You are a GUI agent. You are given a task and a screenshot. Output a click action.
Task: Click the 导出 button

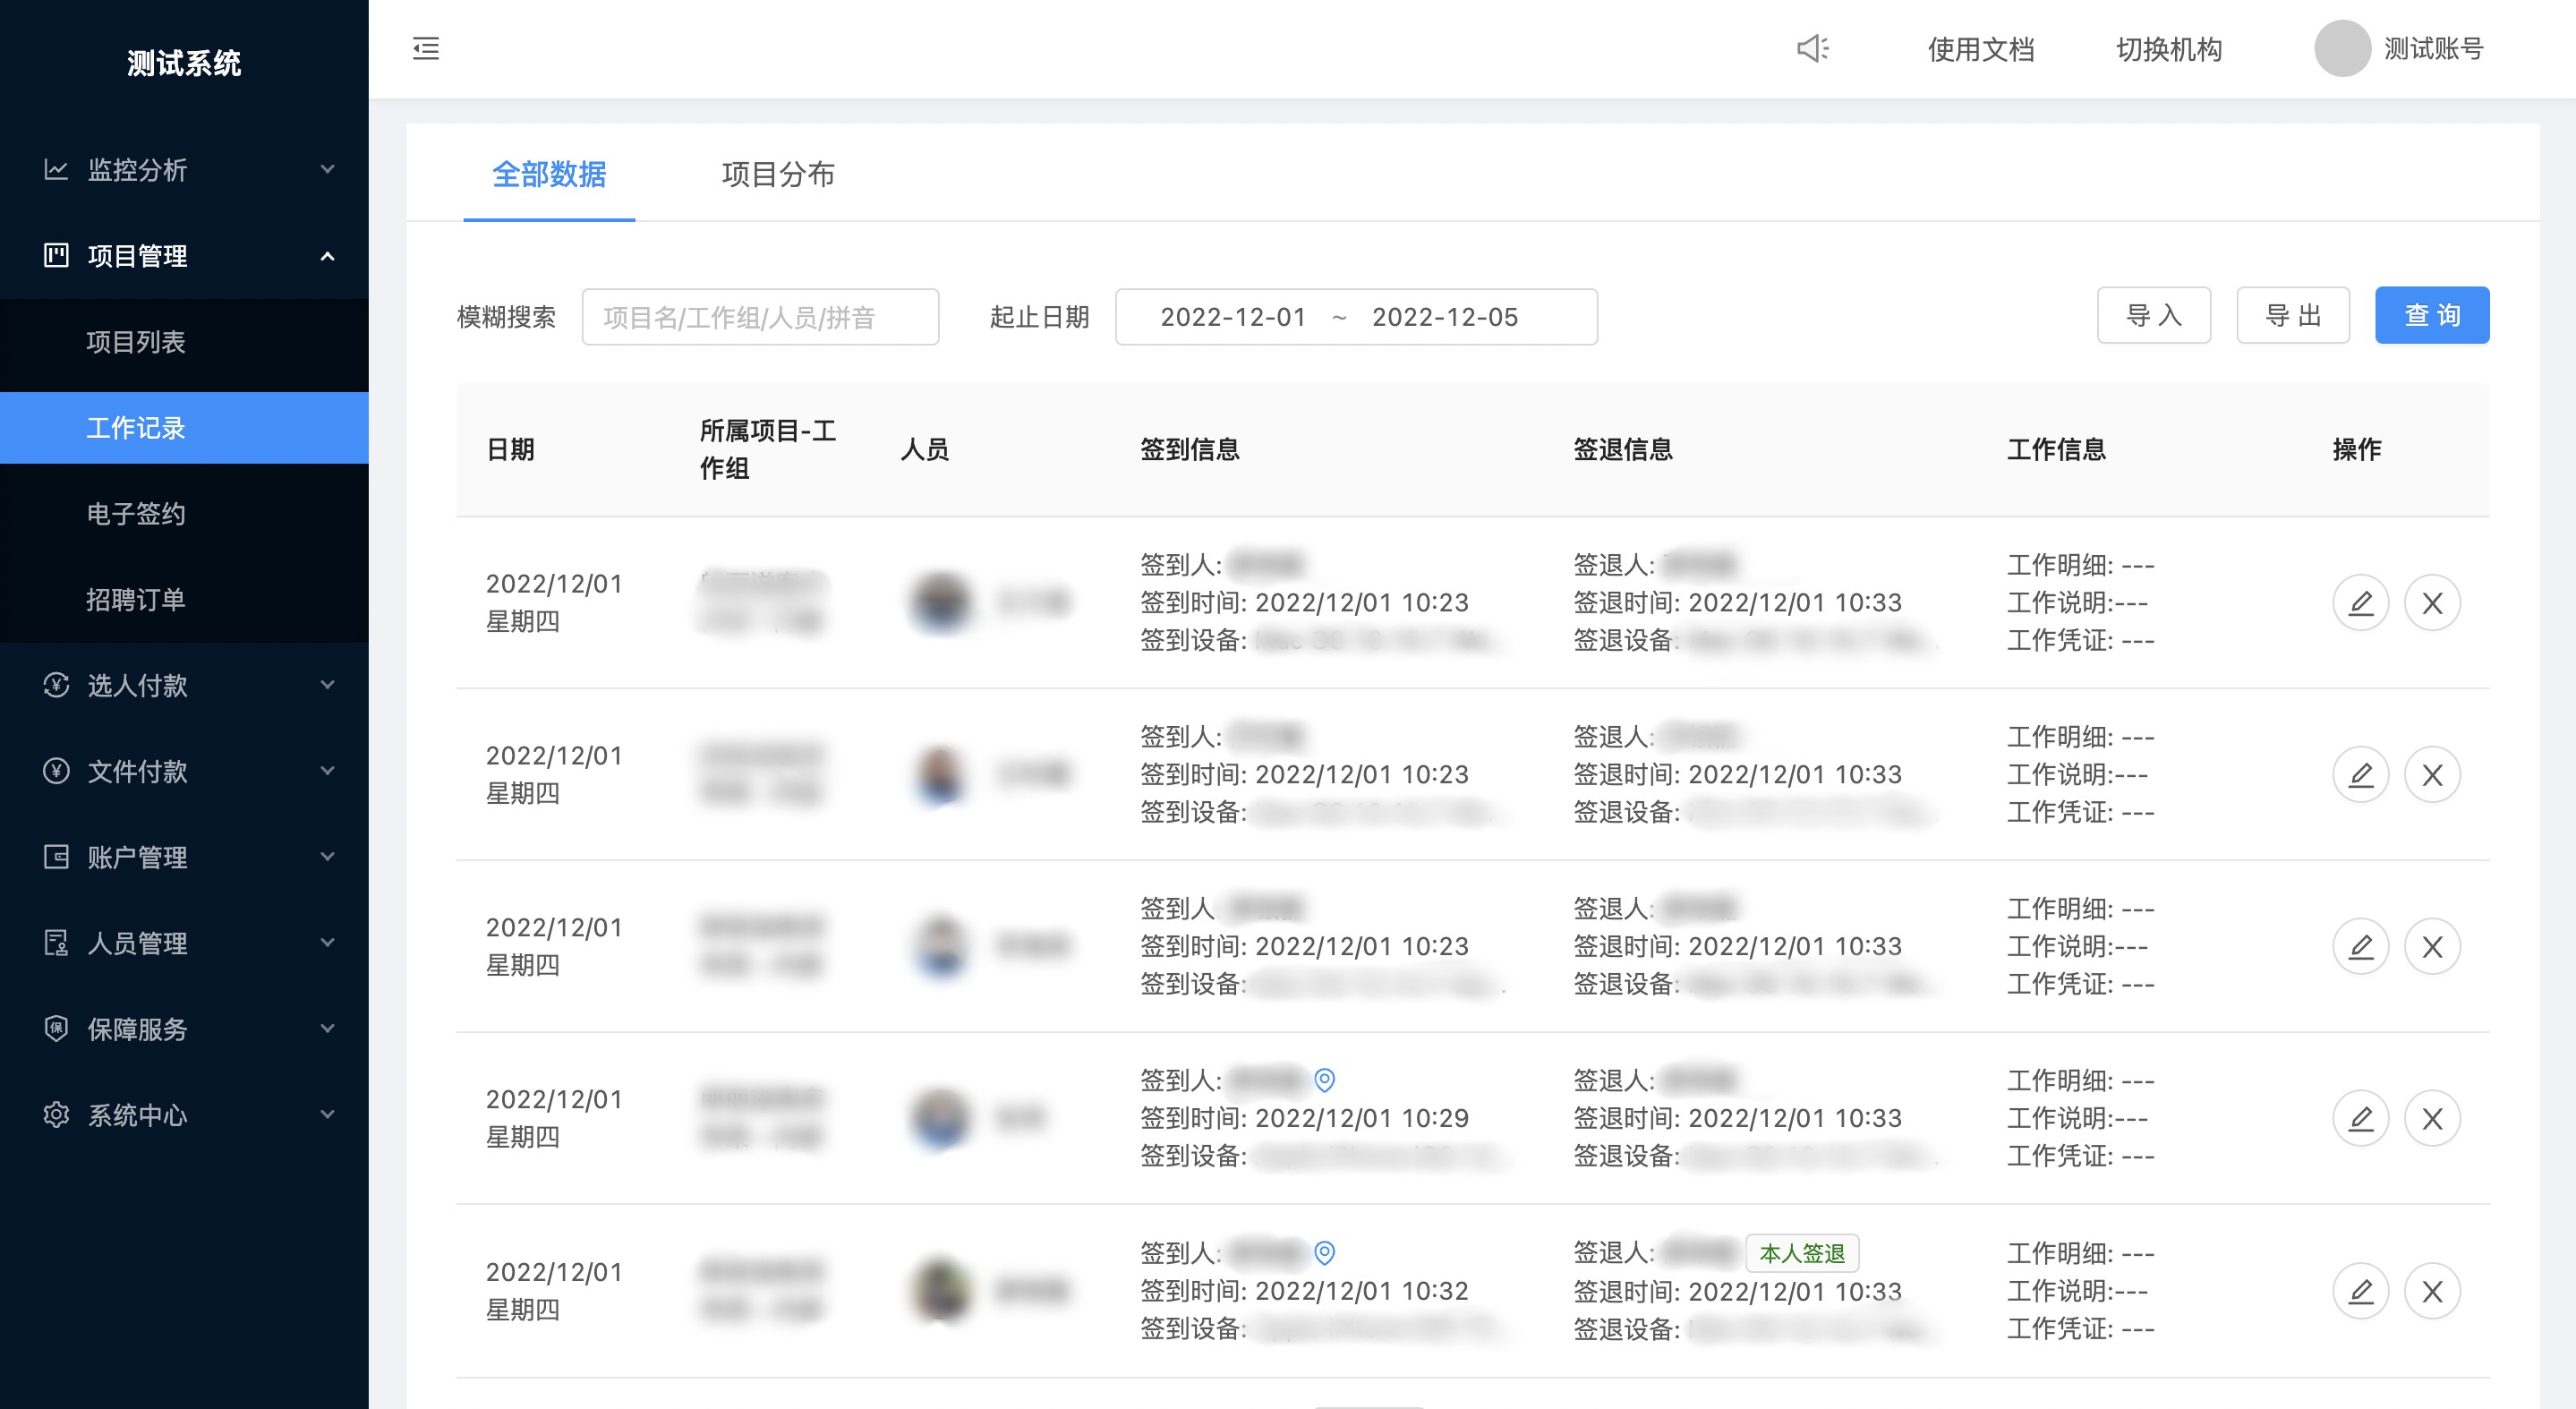point(2292,316)
